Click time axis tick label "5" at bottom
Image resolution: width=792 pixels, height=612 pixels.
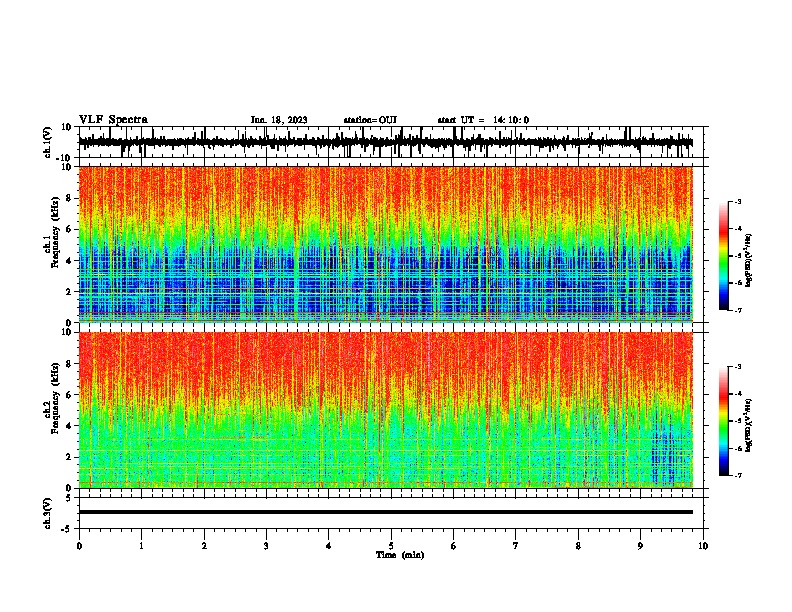(391, 546)
